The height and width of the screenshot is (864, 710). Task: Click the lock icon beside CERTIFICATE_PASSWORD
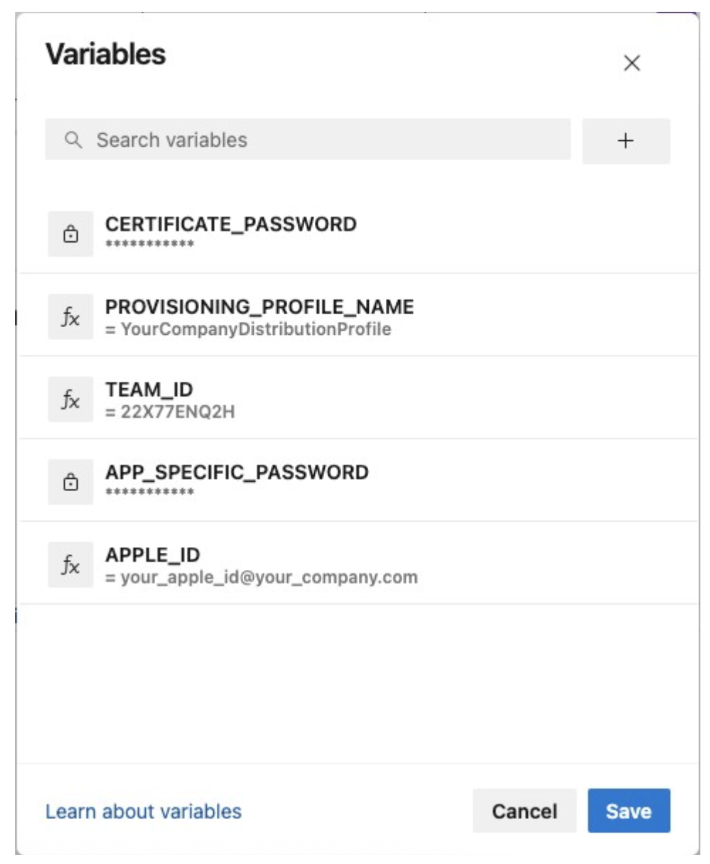click(x=70, y=234)
